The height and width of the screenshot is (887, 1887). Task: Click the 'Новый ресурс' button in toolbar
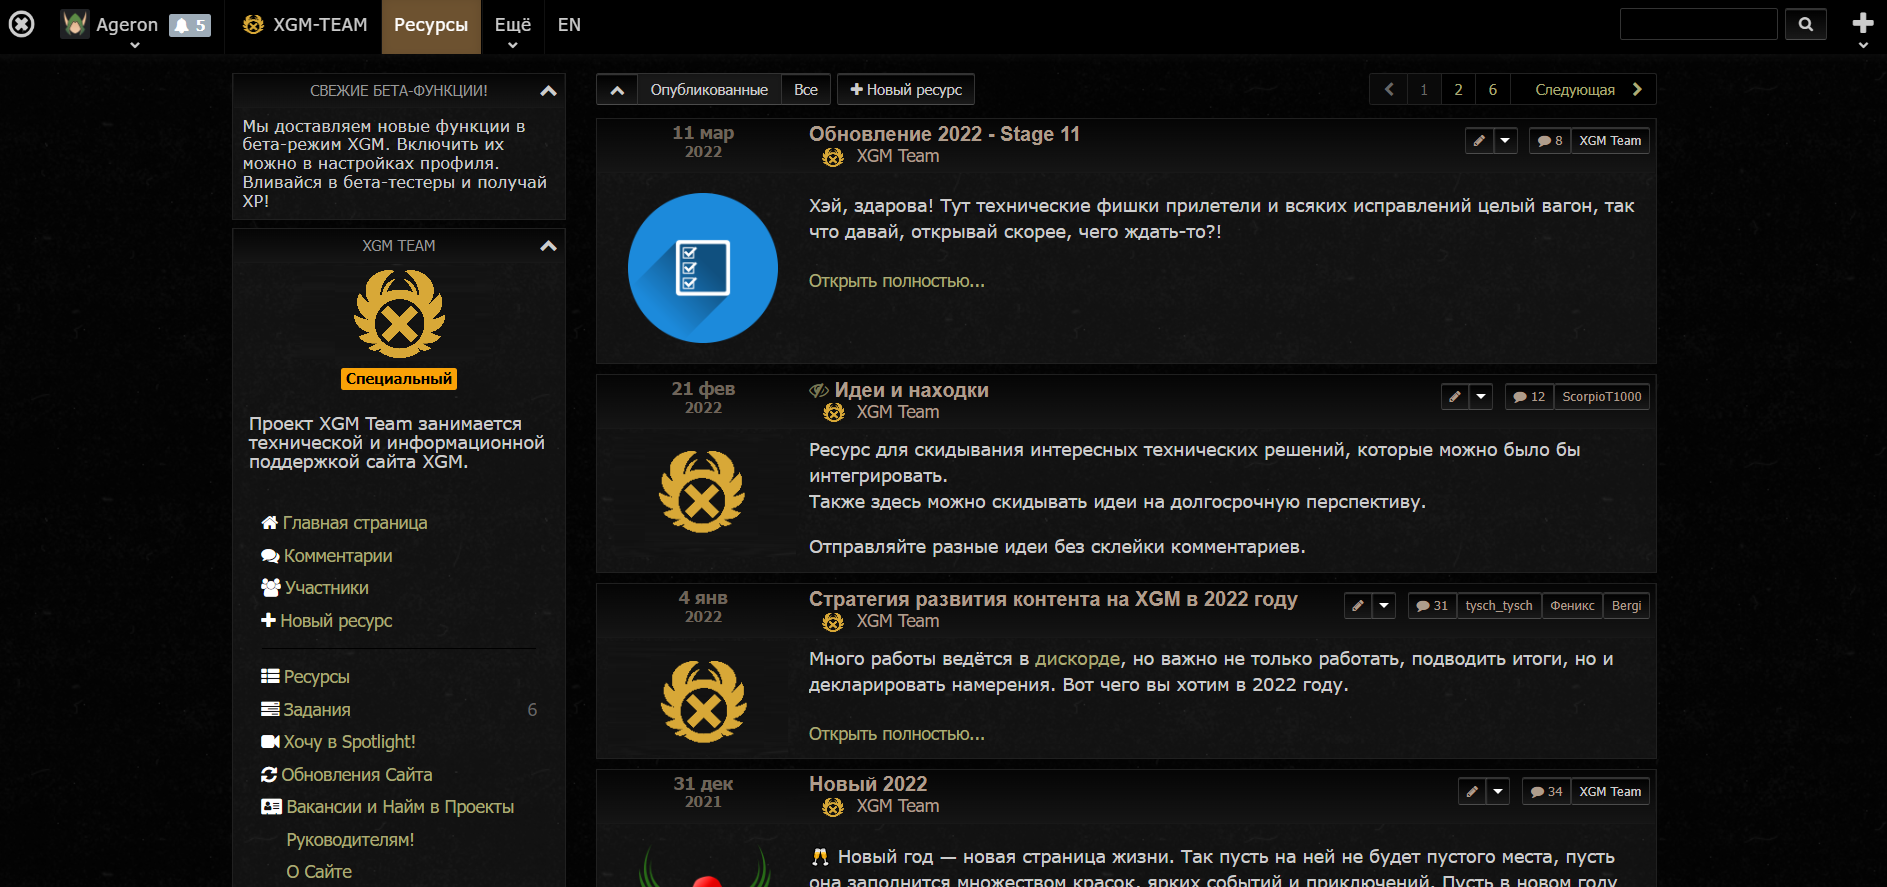pyautogui.click(x=906, y=89)
